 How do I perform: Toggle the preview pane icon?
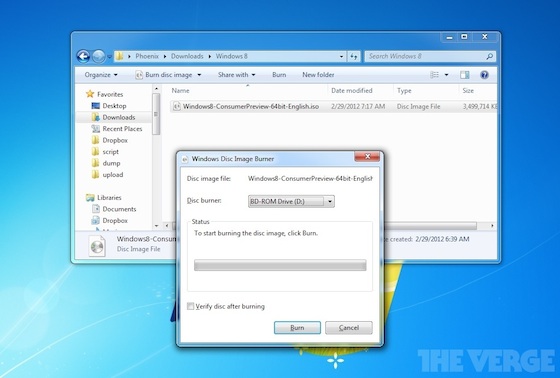465,75
